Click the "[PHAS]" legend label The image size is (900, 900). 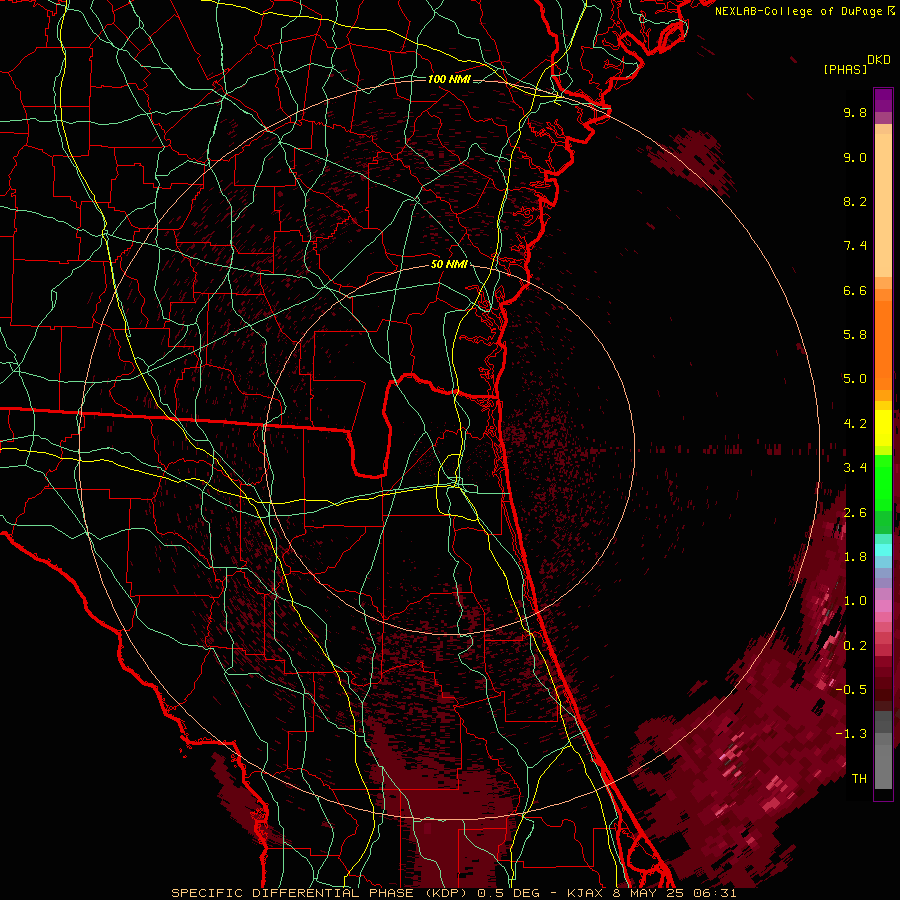[845, 69]
